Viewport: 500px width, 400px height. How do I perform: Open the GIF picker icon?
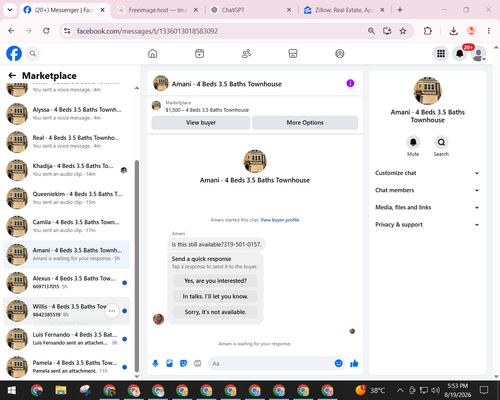coord(198,363)
